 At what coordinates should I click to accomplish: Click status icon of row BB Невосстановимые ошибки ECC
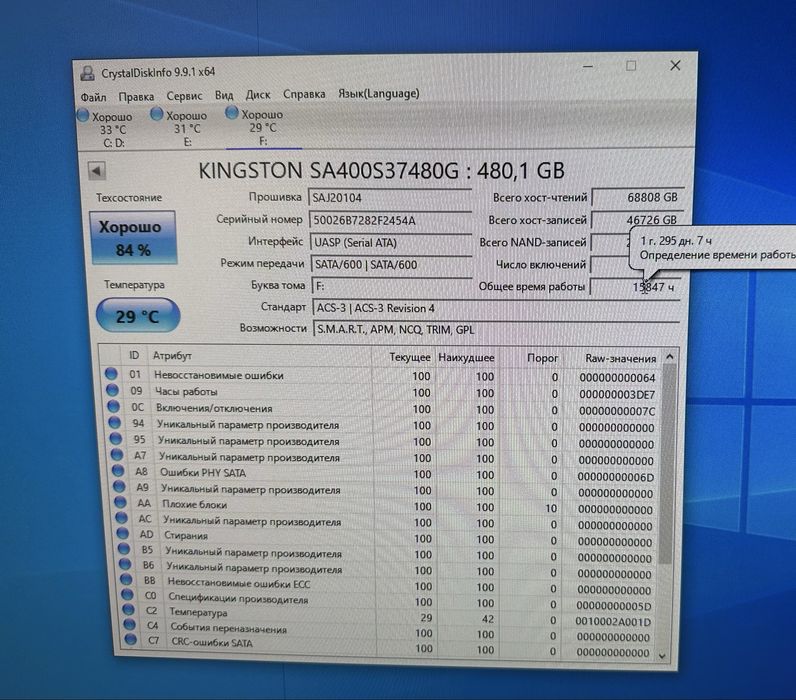click(x=126, y=580)
